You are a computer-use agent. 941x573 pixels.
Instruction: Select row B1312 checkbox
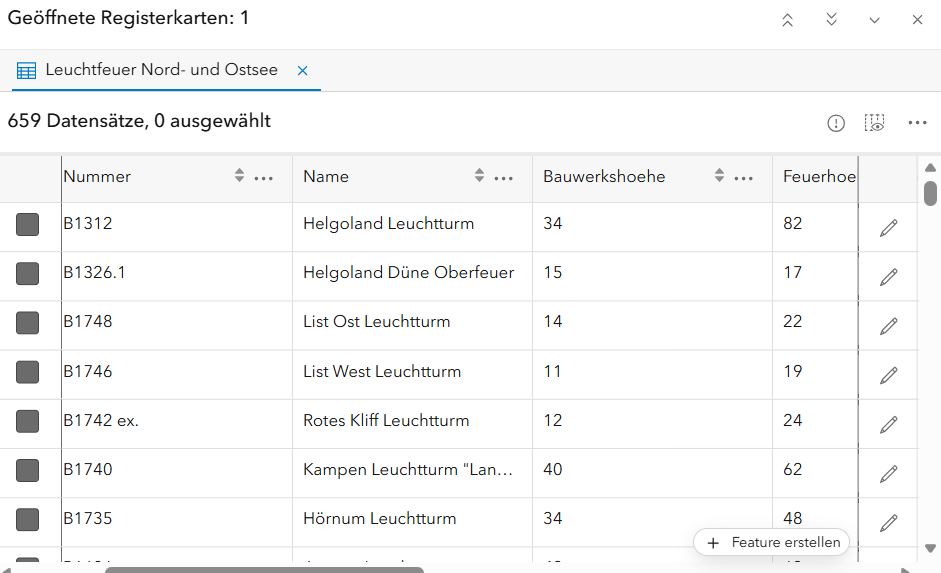point(28,224)
